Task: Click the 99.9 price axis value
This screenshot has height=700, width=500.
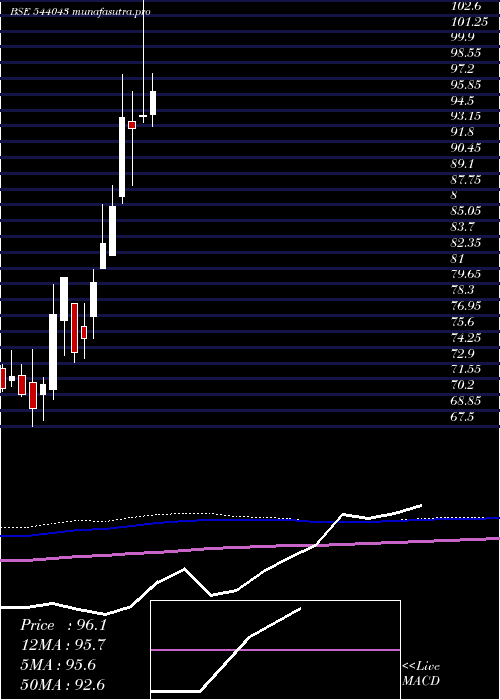Action: pyautogui.click(x=462, y=37)
